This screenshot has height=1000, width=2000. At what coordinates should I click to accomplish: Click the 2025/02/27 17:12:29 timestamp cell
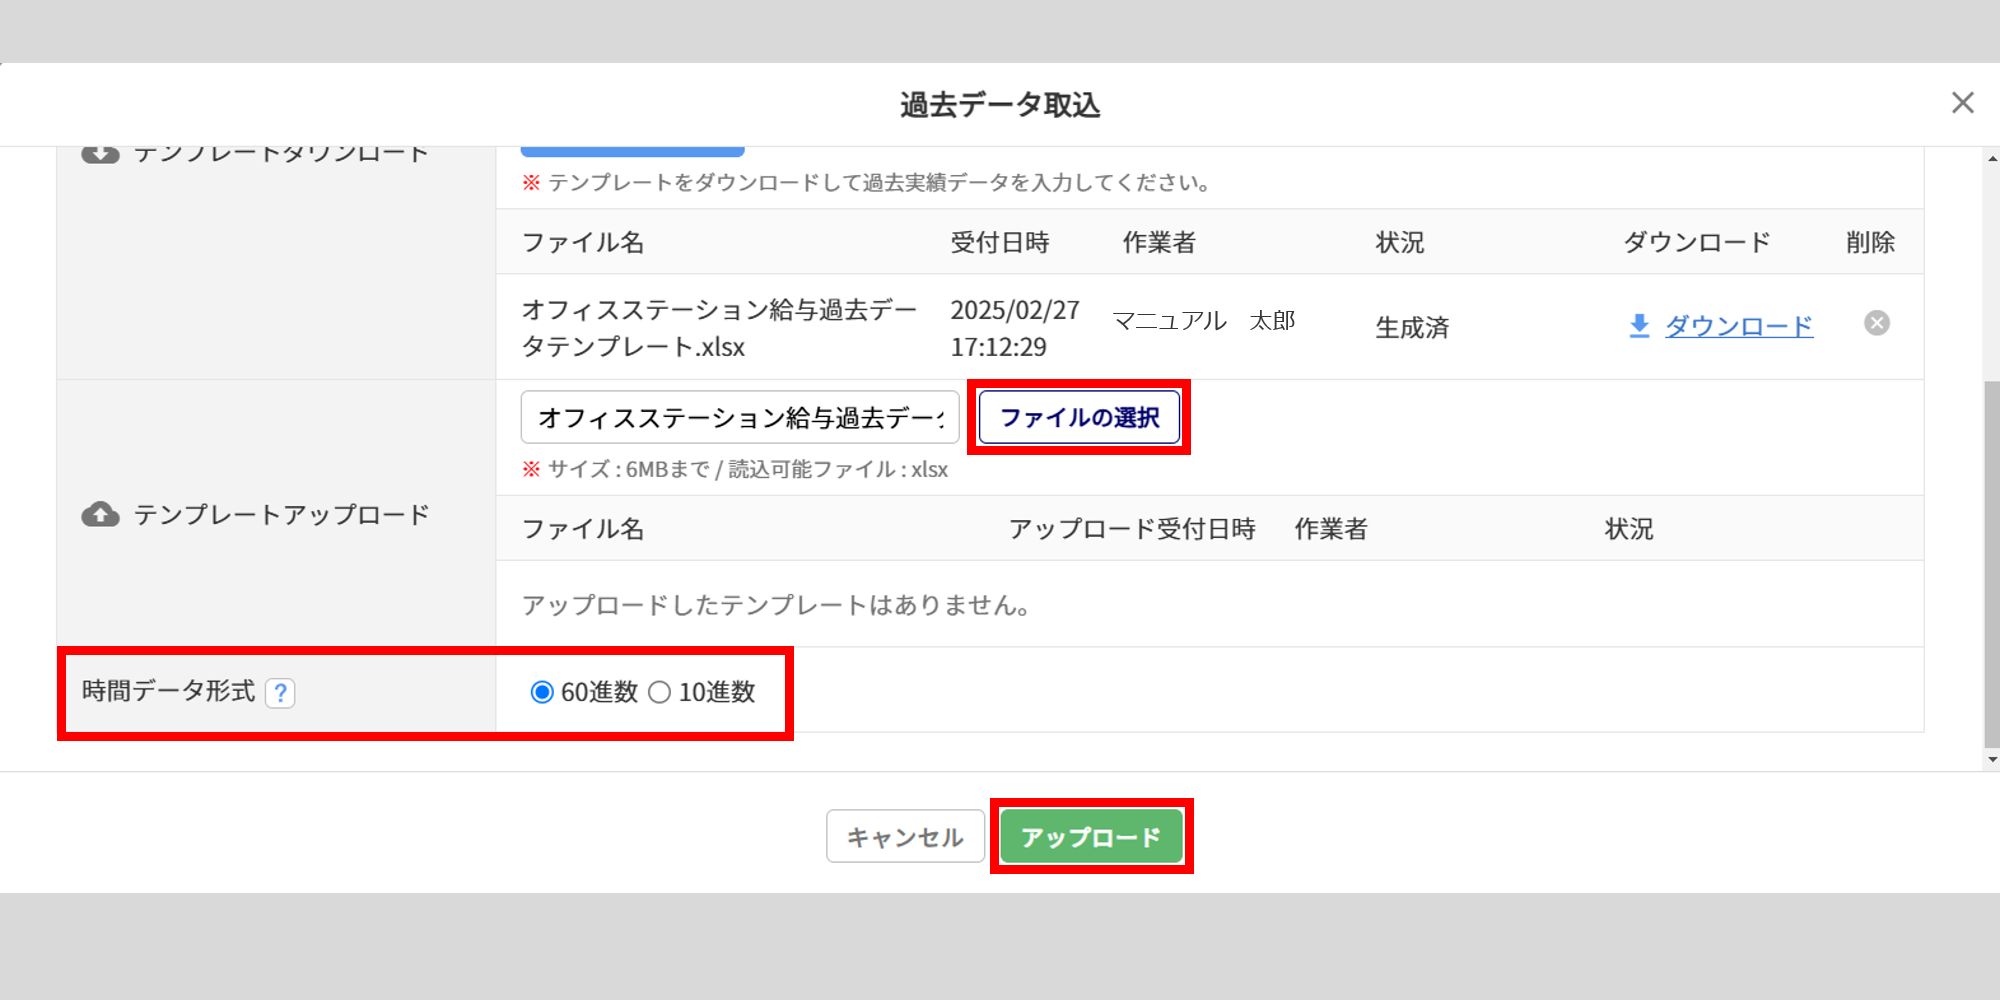coord(1015,328)
